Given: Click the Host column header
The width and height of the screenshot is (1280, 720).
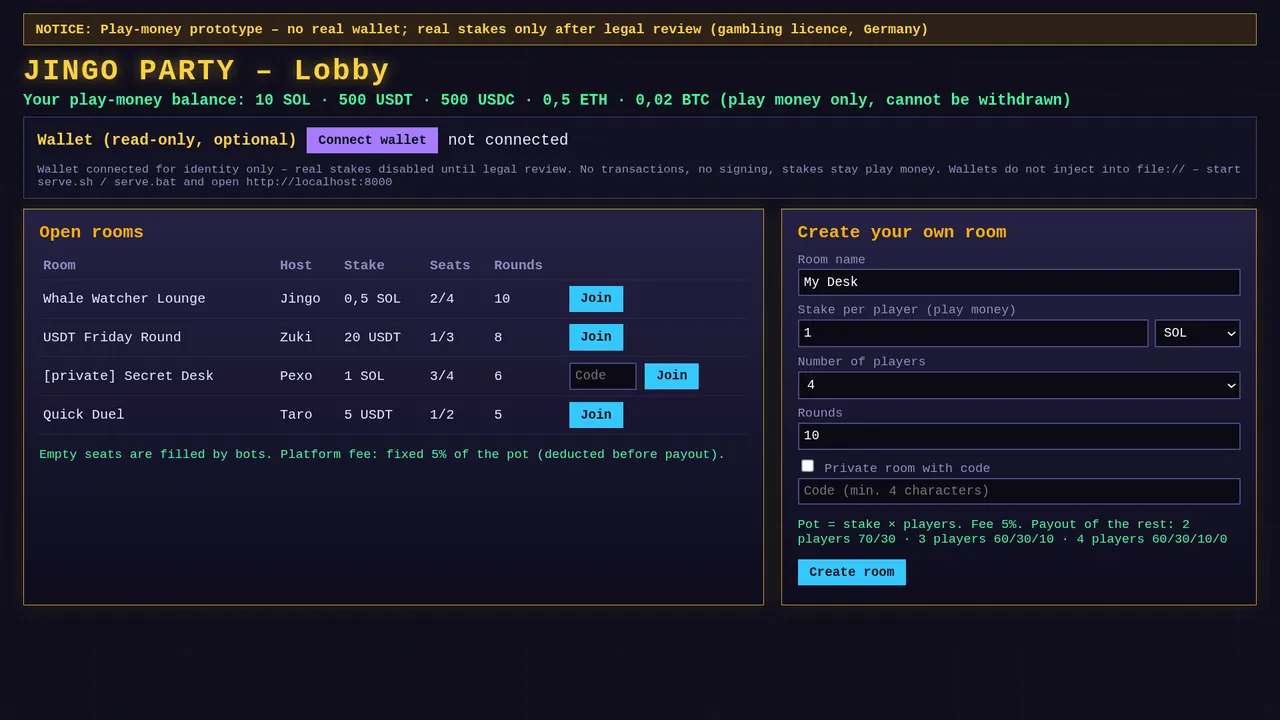Looking at the screenshot, I should coord(296,265).
